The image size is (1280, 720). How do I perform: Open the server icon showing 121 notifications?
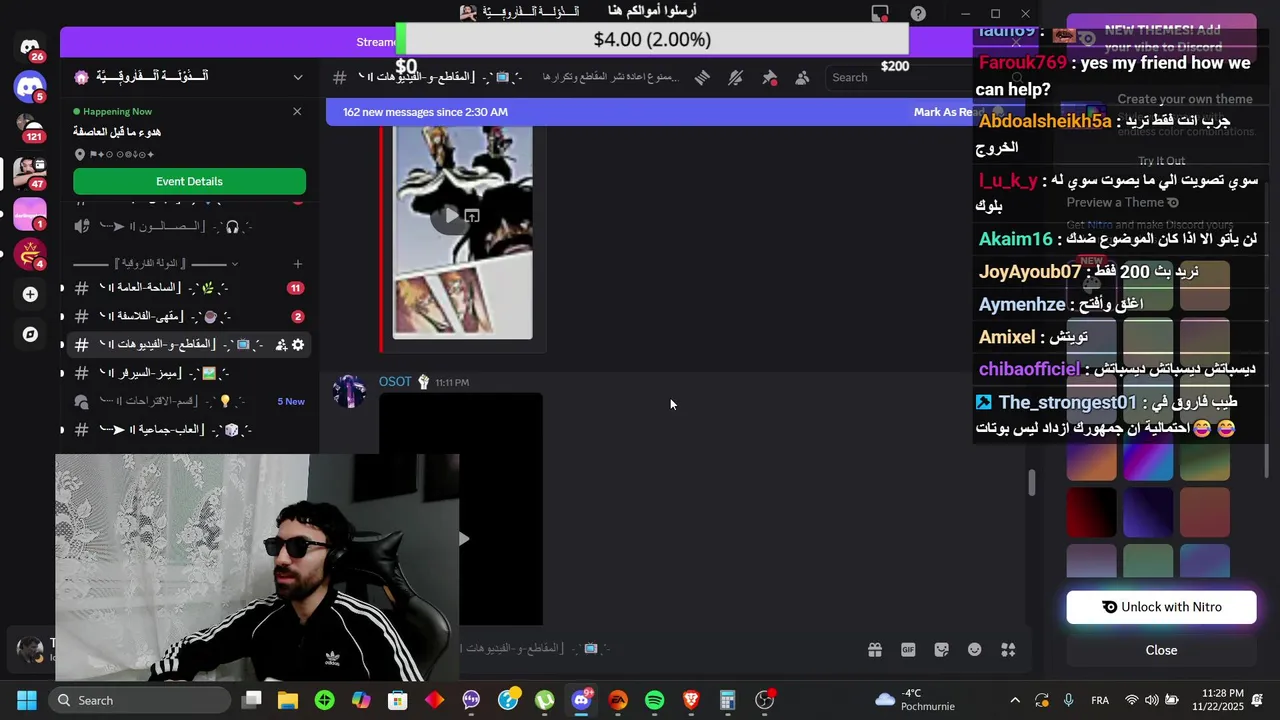30,128
